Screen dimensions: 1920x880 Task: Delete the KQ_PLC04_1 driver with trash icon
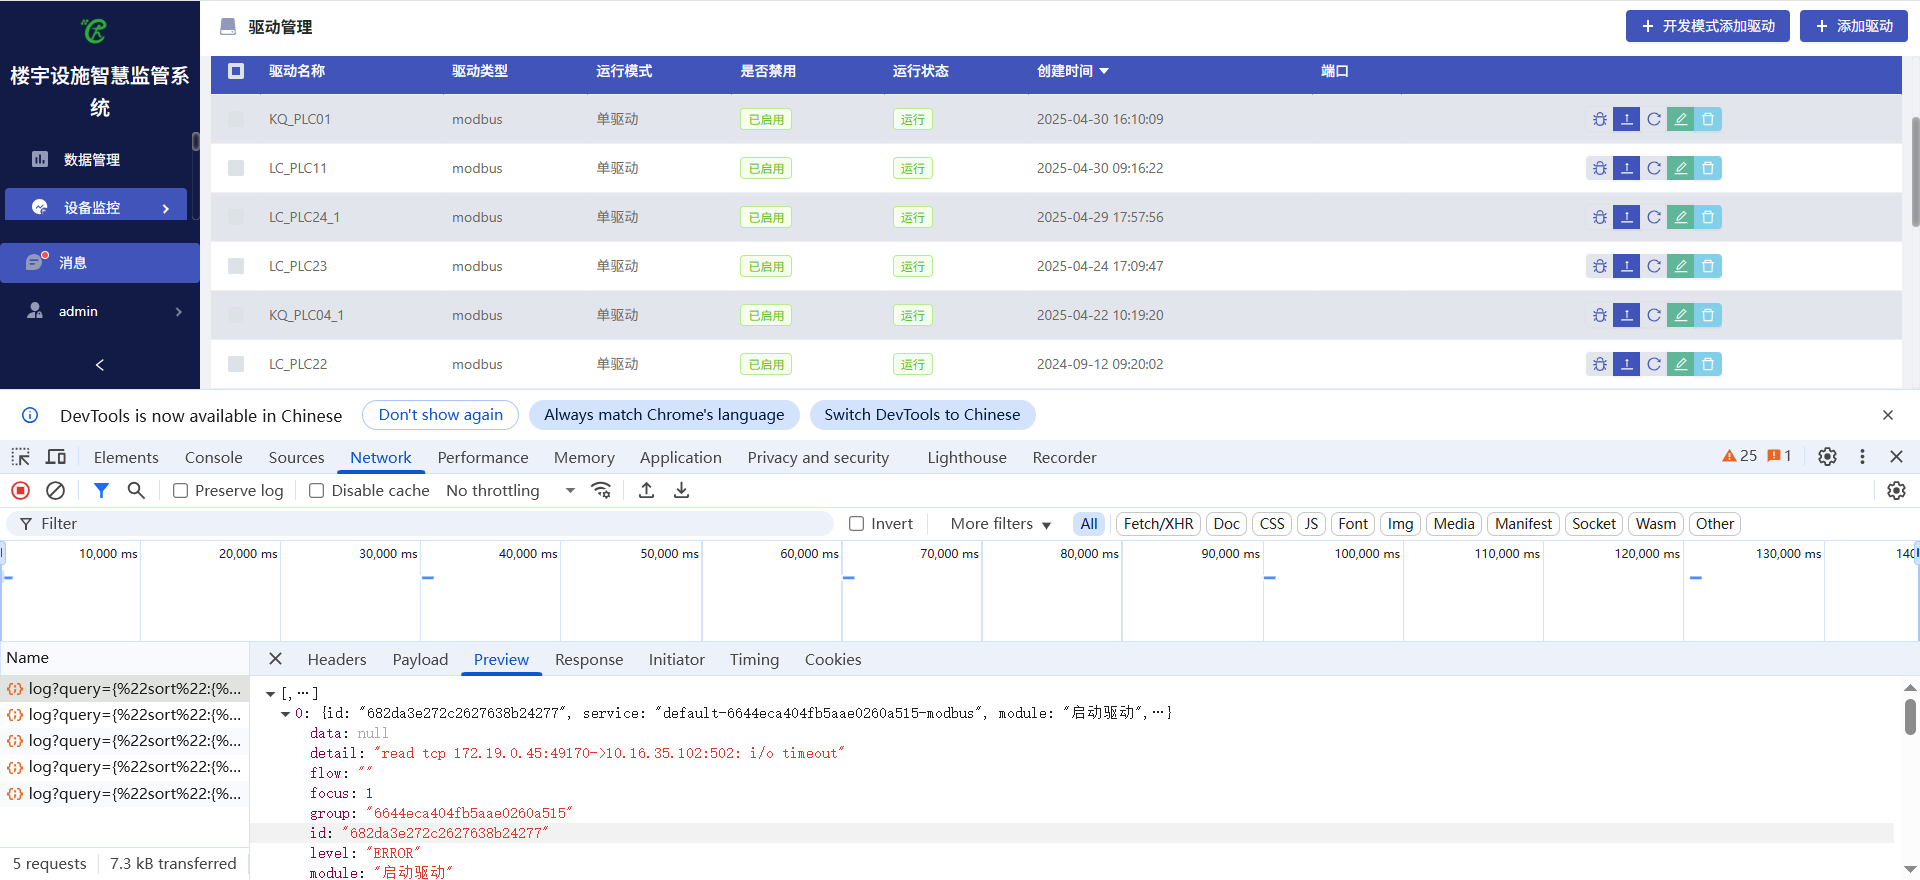coord(1708,315)
